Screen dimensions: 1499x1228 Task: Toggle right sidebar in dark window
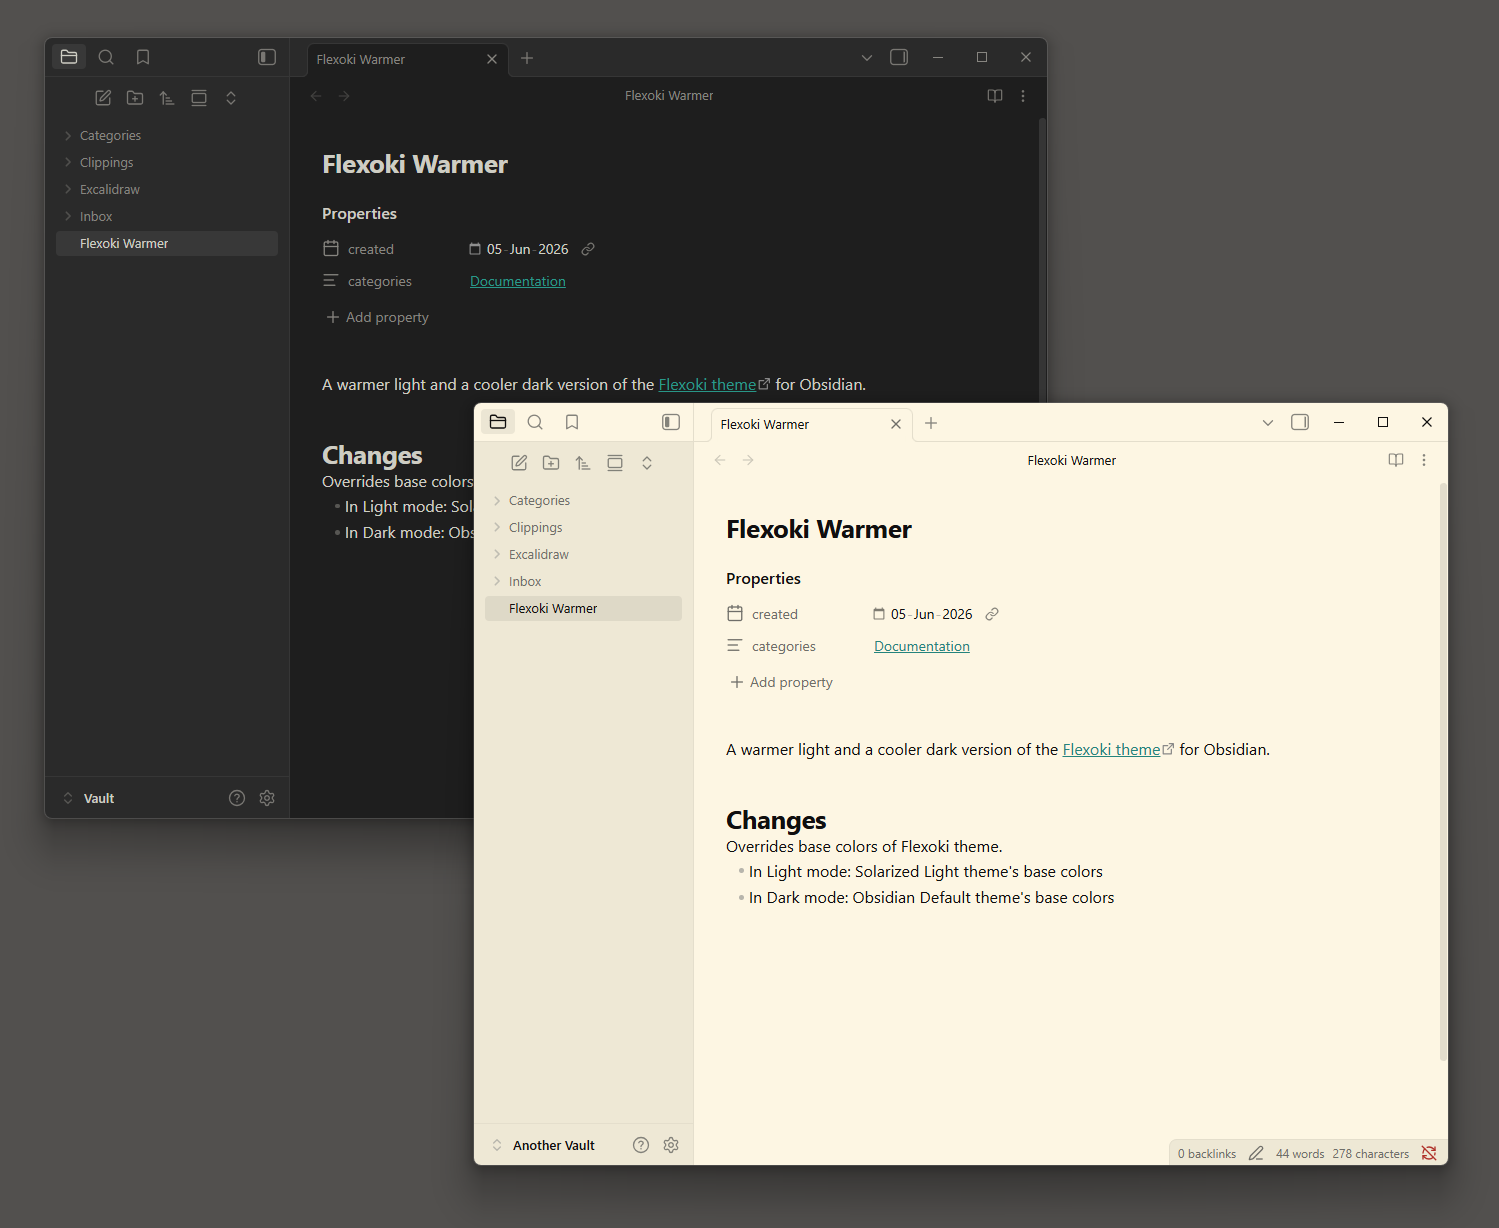pos(899,57)
